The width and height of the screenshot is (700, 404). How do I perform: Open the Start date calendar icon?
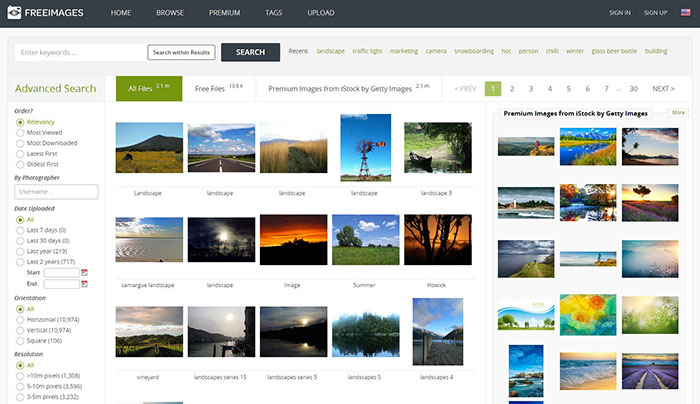pyautogui.click(x=84, y=272)
